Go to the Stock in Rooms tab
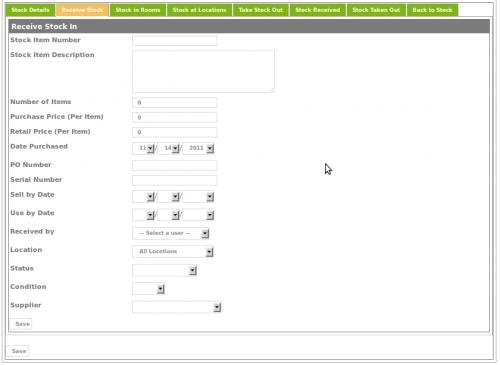The image size is (500, 365). [138, 10]
